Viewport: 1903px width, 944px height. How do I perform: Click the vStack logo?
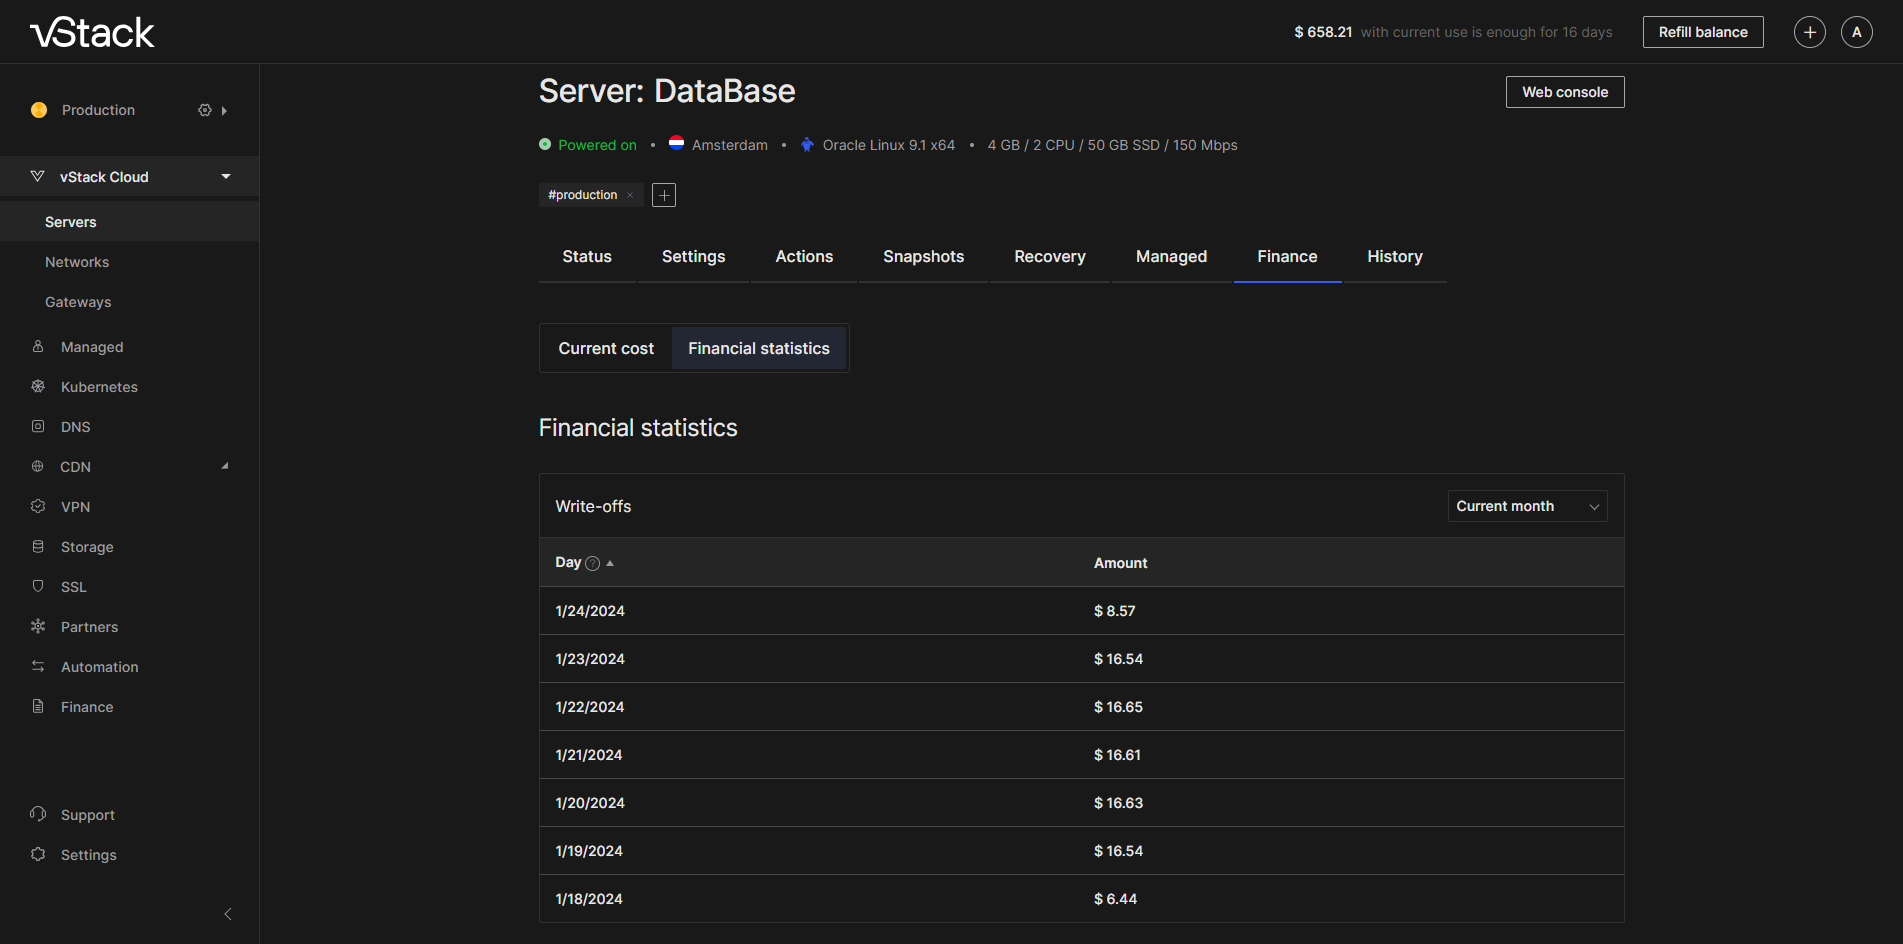click(92, 33)
